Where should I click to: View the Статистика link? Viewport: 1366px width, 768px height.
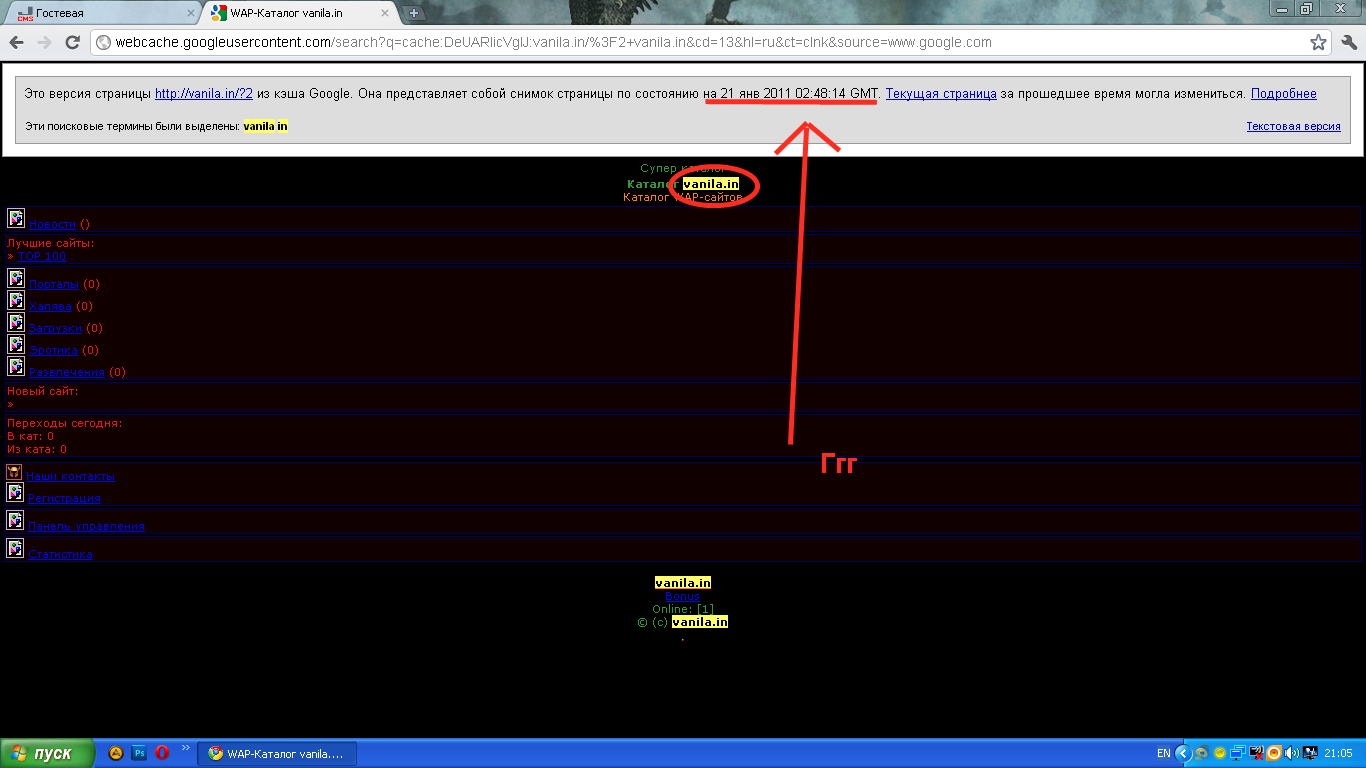(x=61, y=554)
